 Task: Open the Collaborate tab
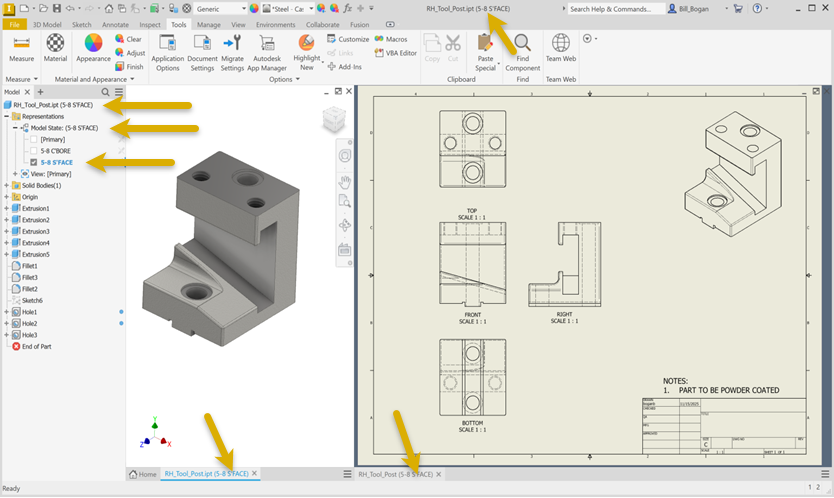(x=322, y=24)
